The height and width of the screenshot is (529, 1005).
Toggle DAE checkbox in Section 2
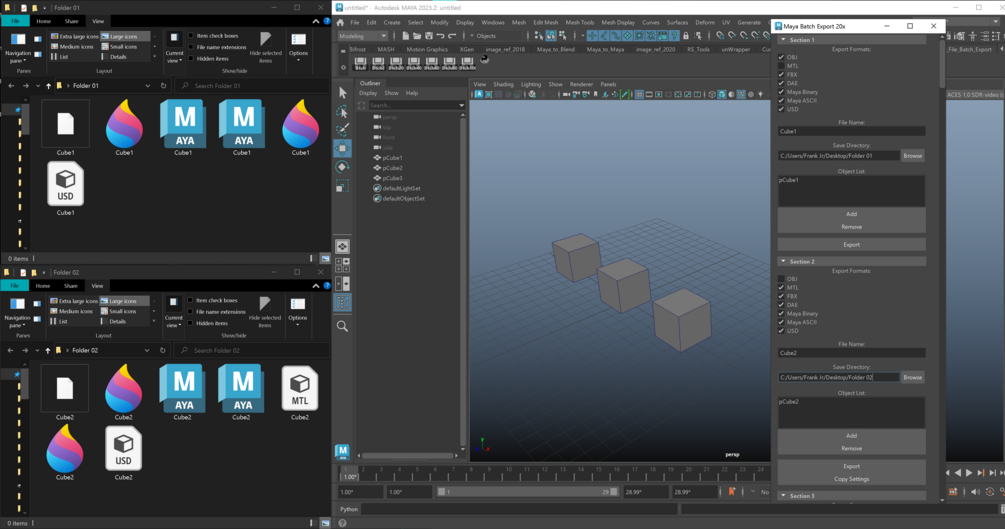pos(781,305)
